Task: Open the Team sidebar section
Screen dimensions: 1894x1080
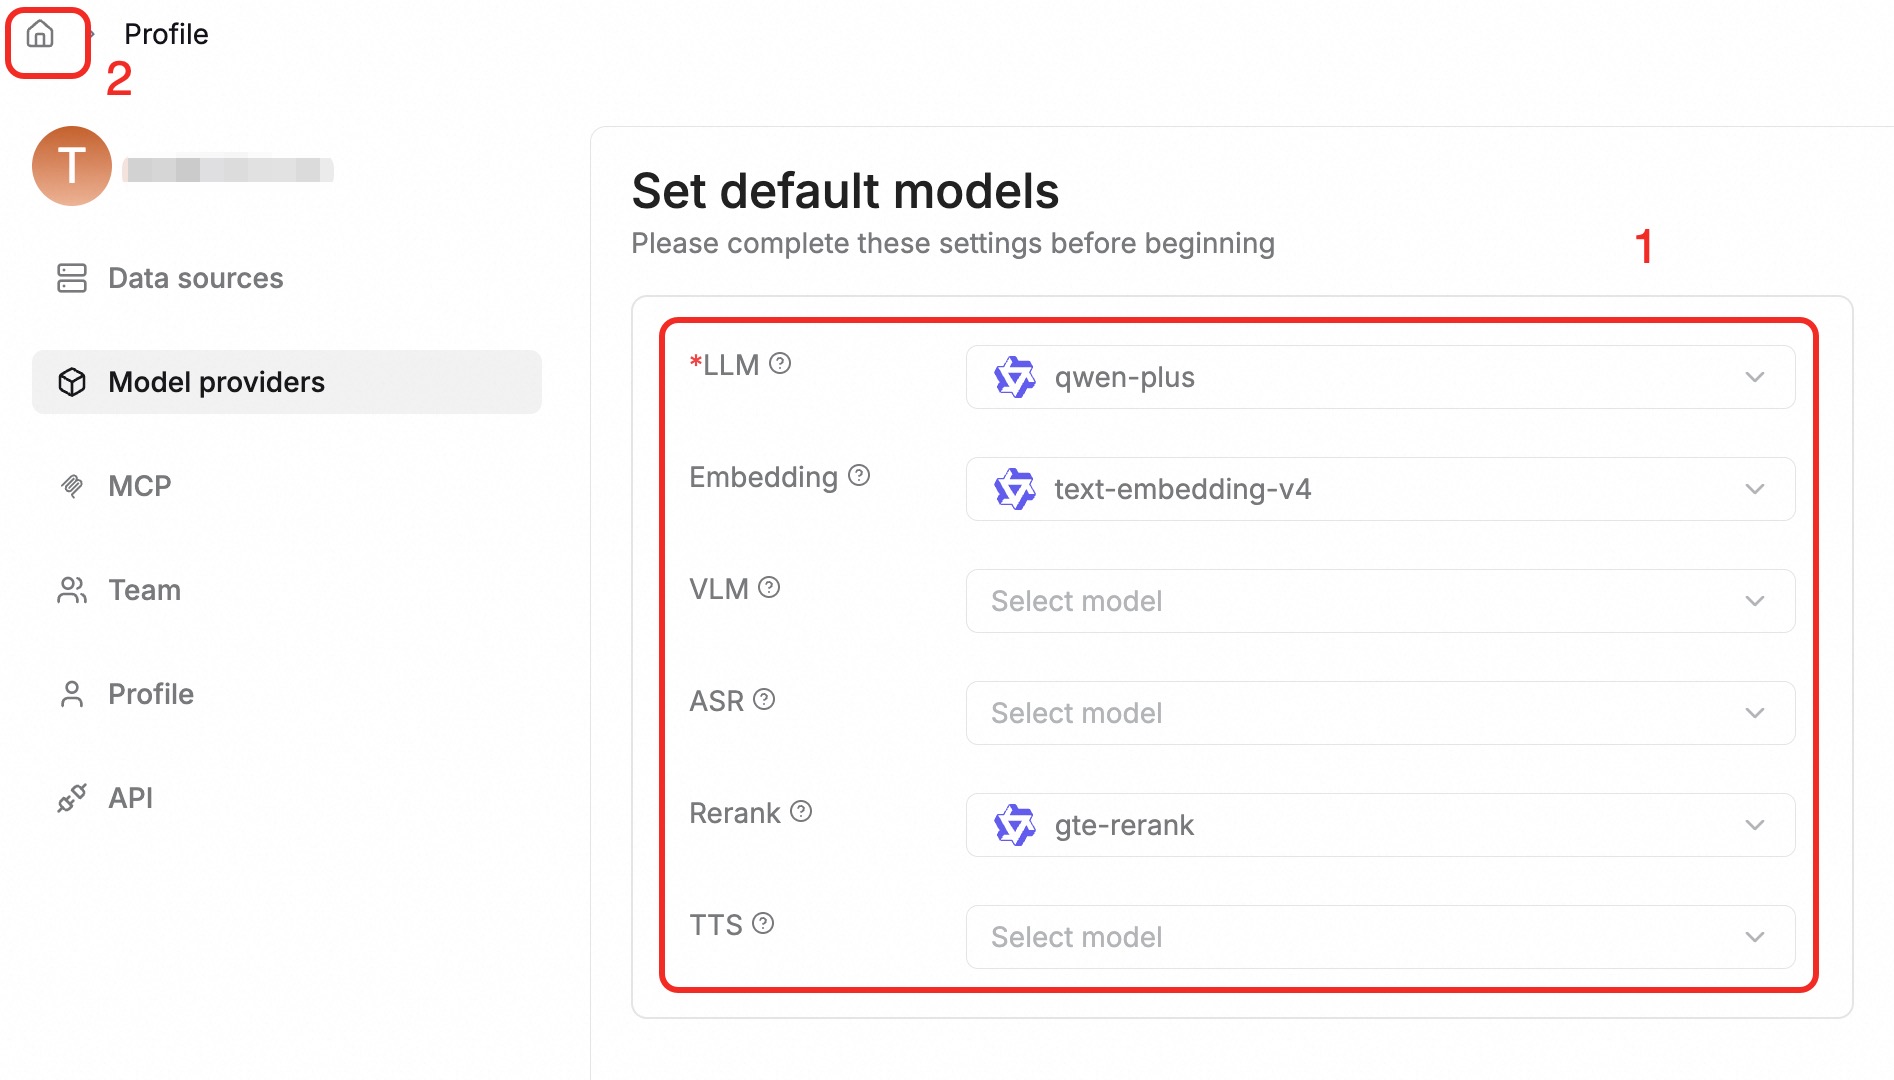Action: (144, 590)
